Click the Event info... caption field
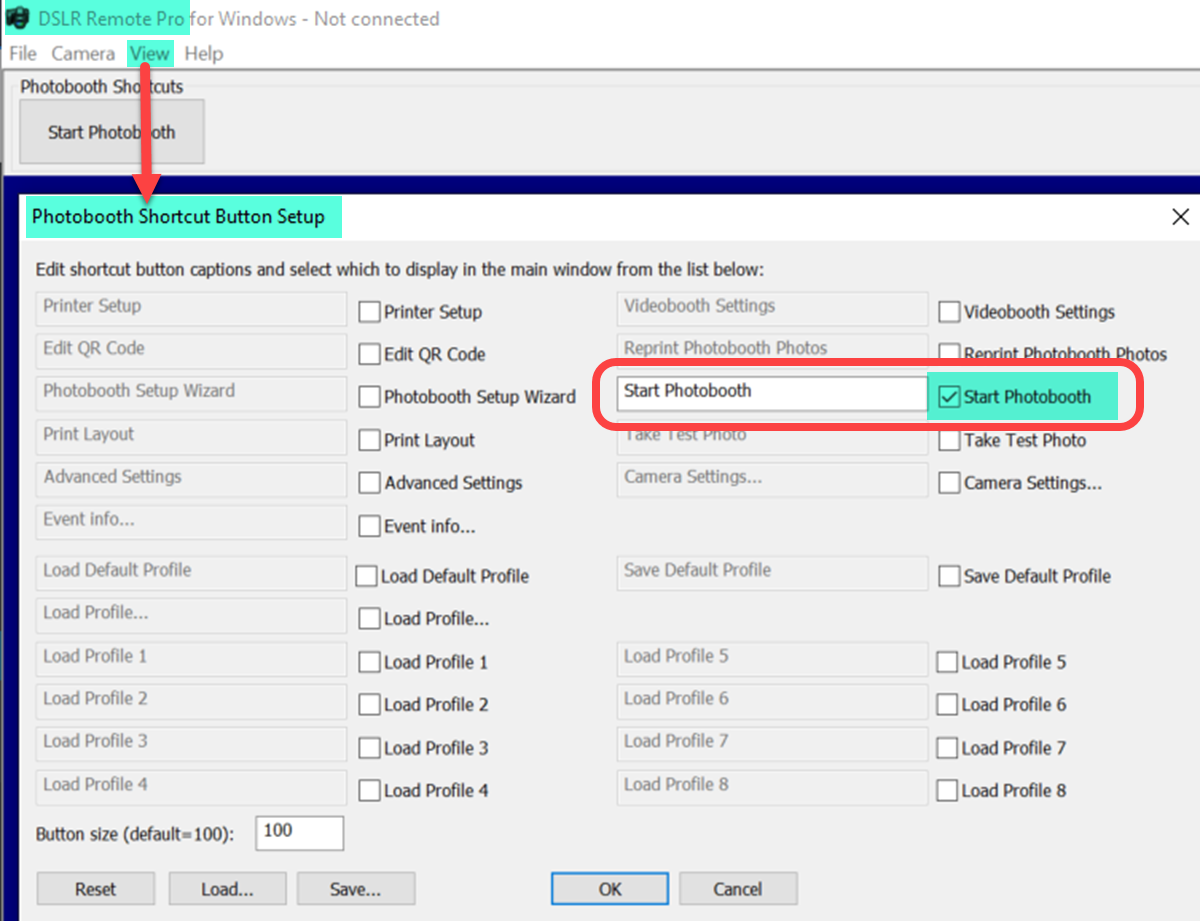 coord(192,522)
